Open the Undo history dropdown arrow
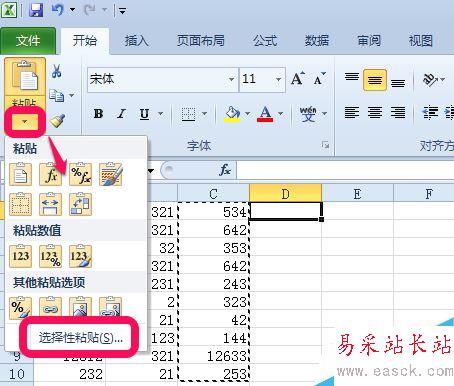454x386 pixels. 72,10
